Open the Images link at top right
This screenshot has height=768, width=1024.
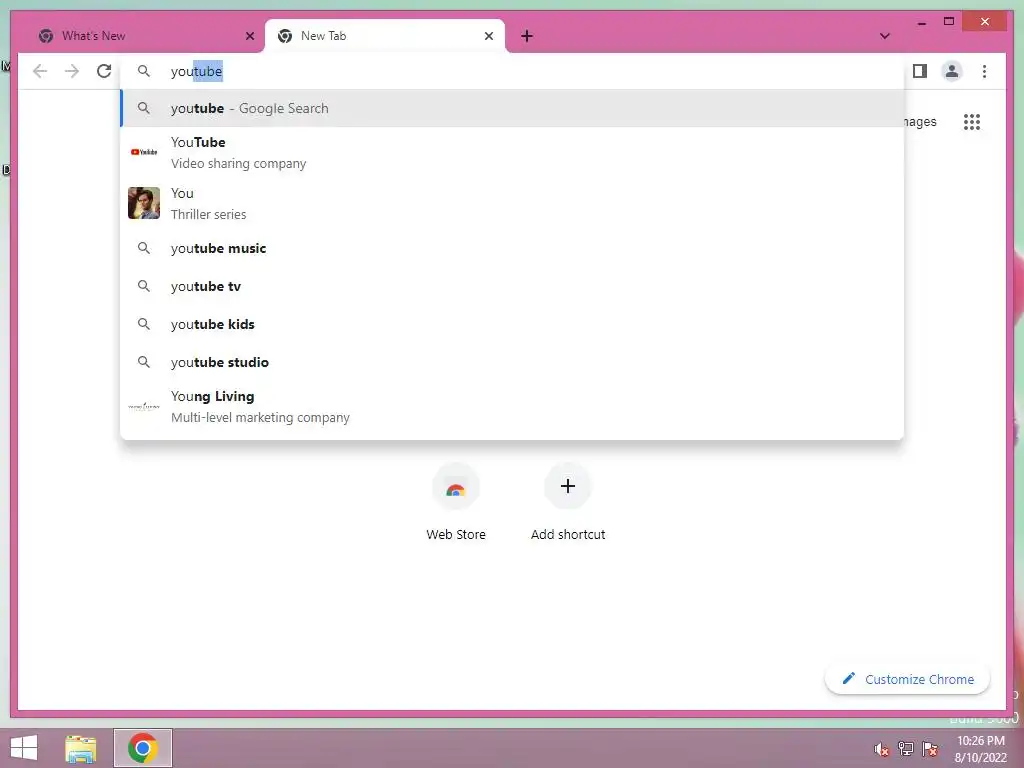(x=921, y=122)
